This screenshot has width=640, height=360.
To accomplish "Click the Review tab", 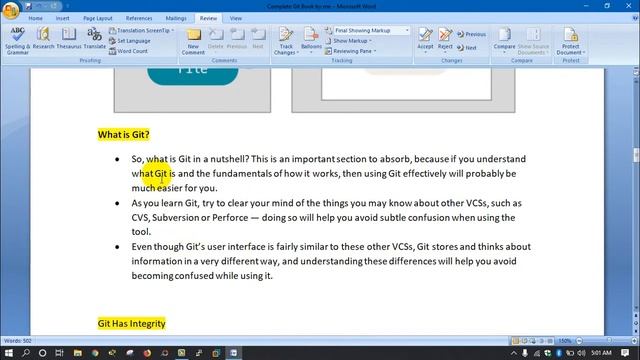I will [208, 18].
